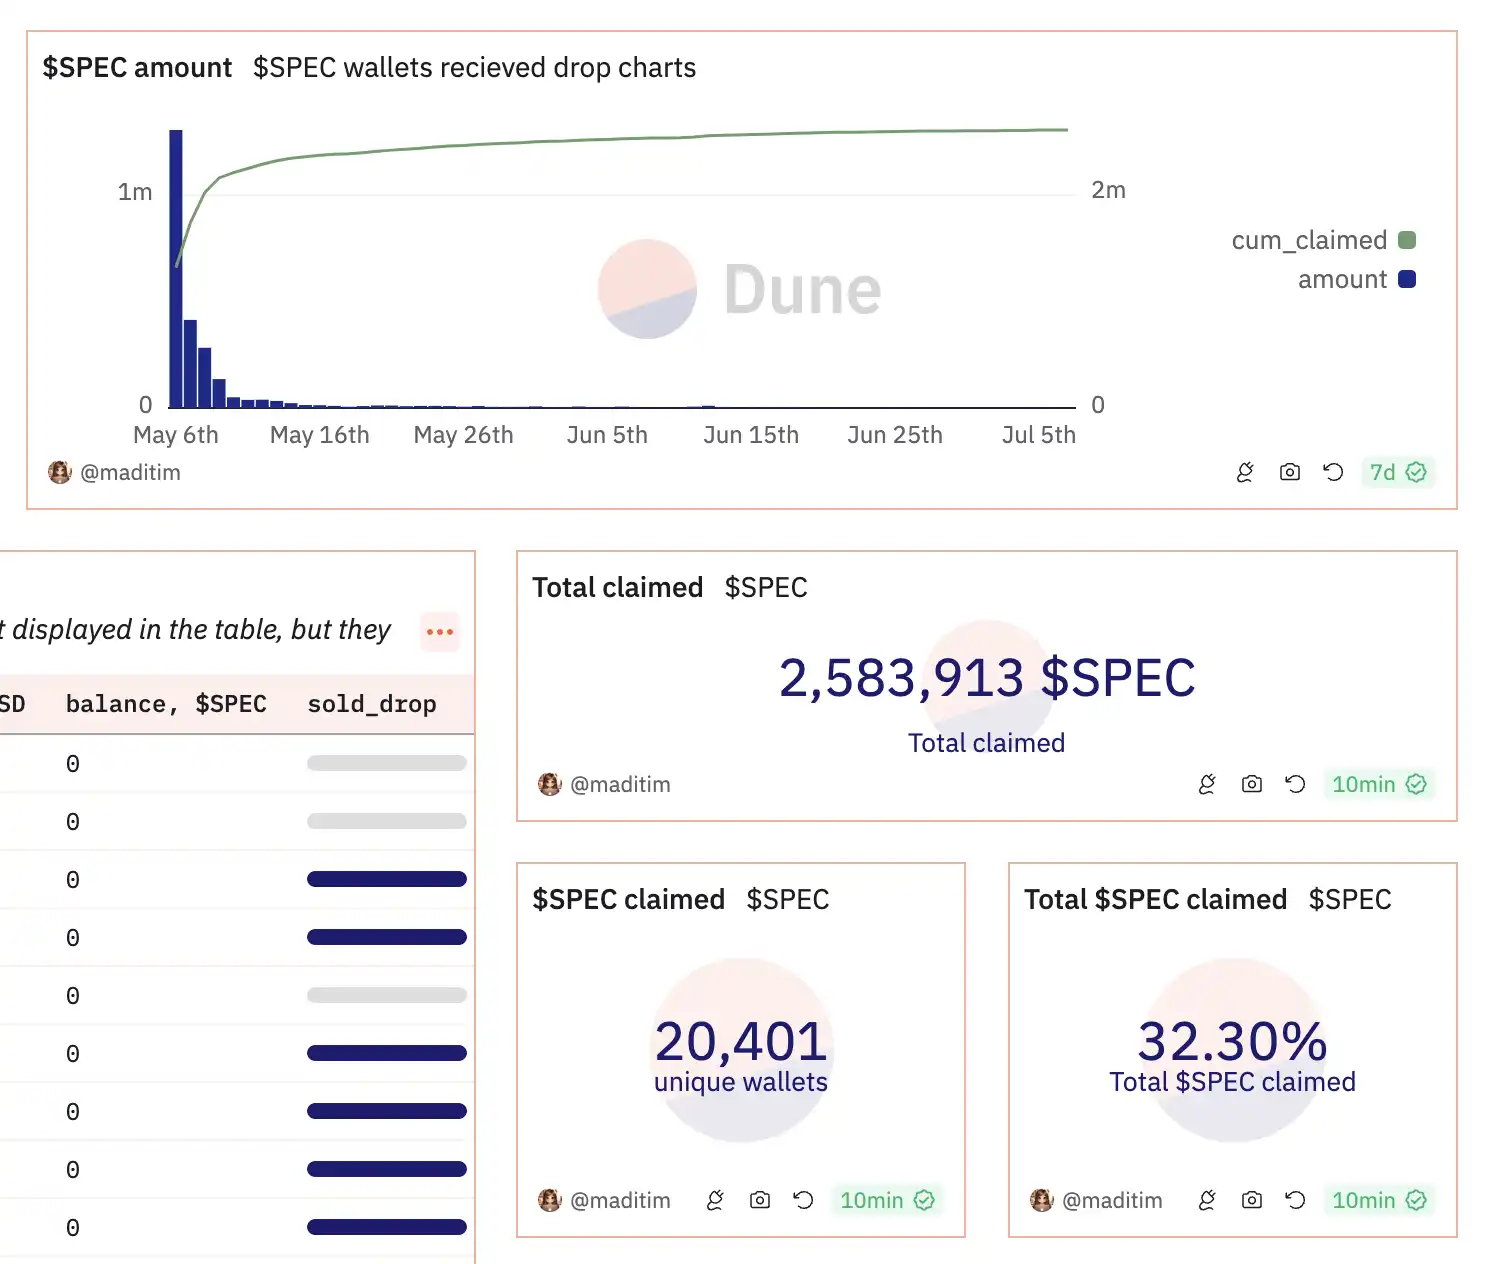This screenshot has width=1488, height=1264.
Task: Open the $SPEC amount chart title
Action: [137, 68]
